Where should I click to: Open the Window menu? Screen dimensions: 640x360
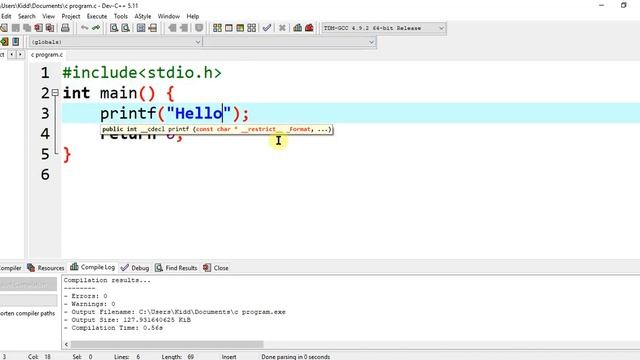[169, 16]
